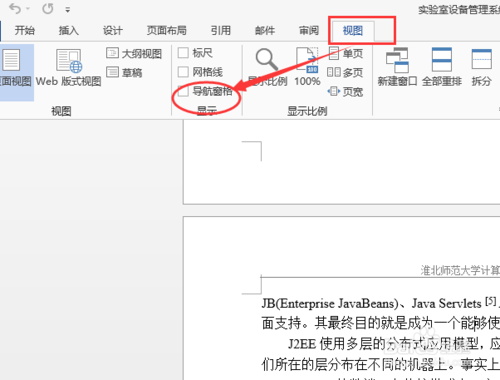Tick the 导航窗格 checkbox
The width and height of the screenshot is (500, 380).
tap(183, 91)
